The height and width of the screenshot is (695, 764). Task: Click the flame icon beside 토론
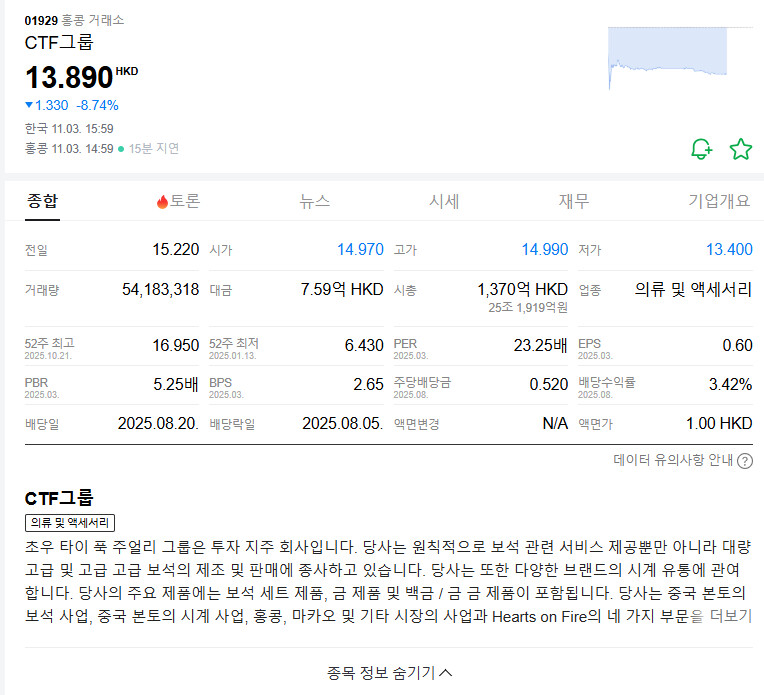tap(162, 201)
